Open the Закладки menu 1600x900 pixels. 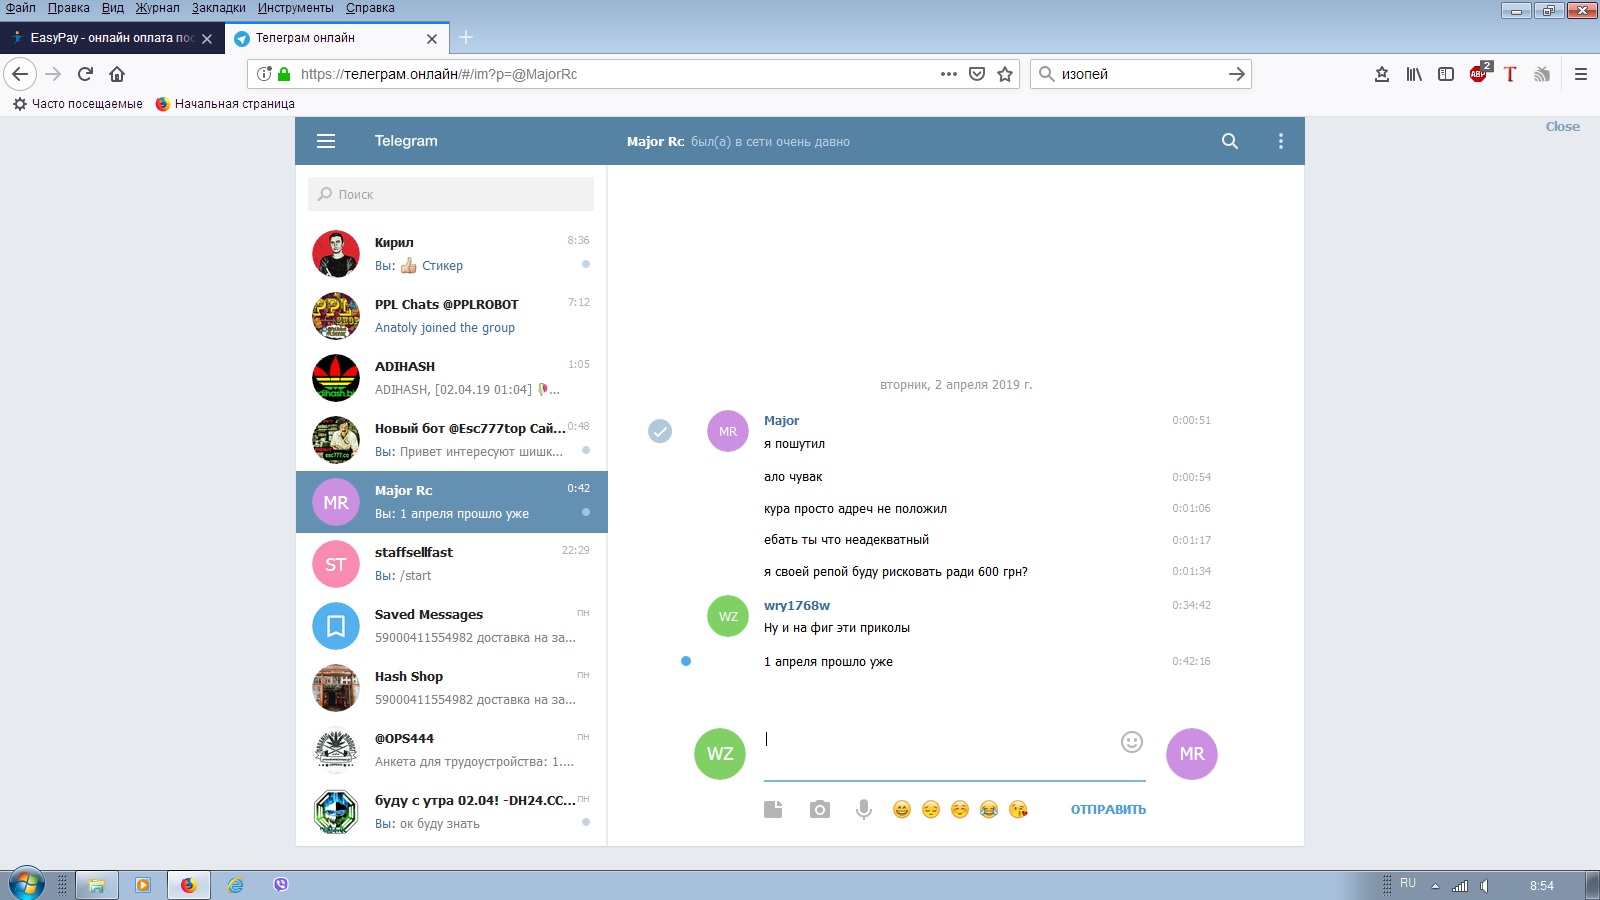pyautogui.click(x=219, y=8)
